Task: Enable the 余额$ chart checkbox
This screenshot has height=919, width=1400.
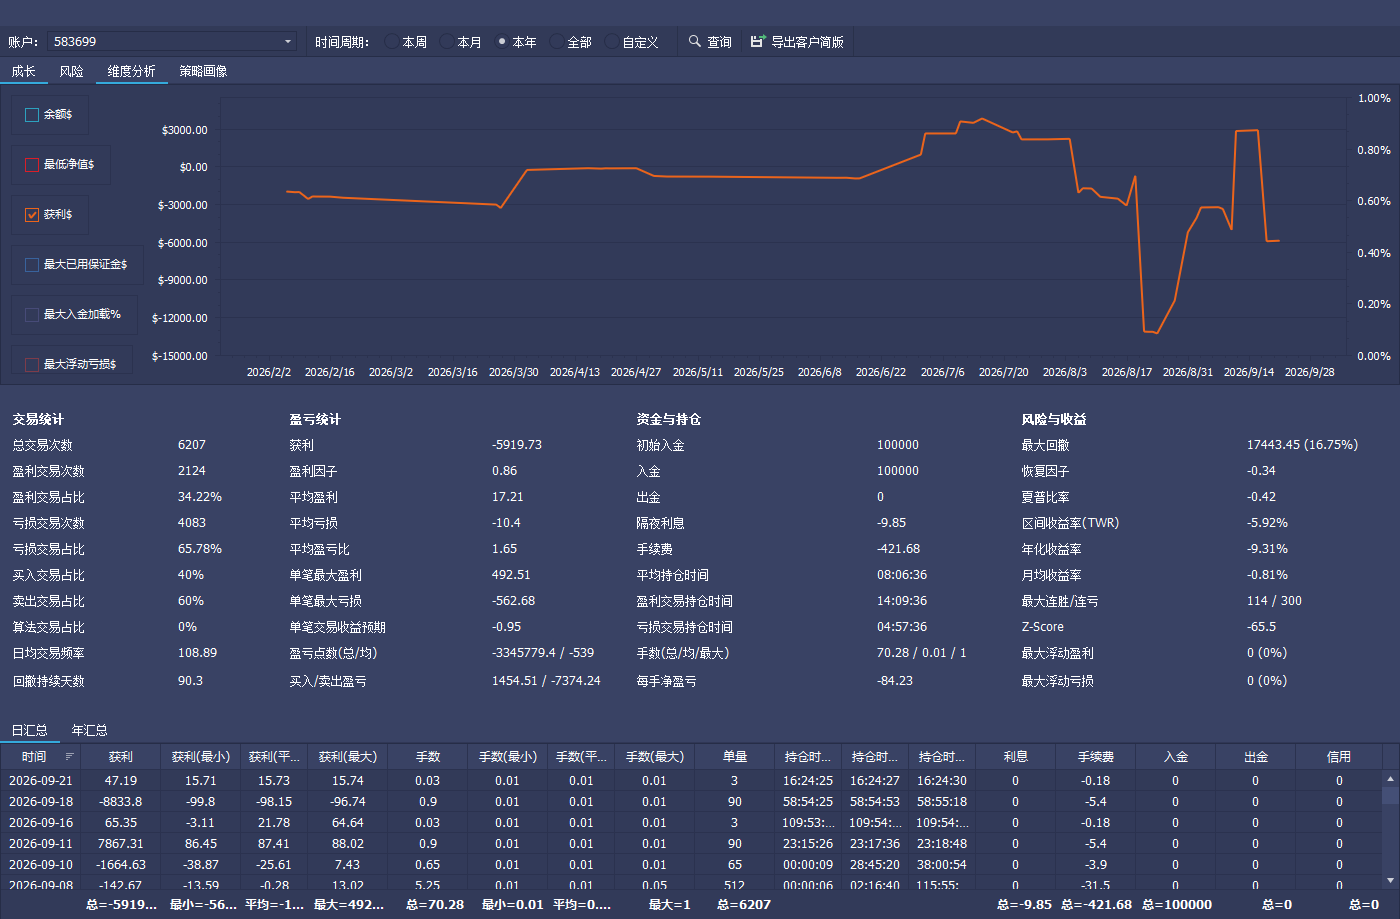Action: [x=32, y=115]
